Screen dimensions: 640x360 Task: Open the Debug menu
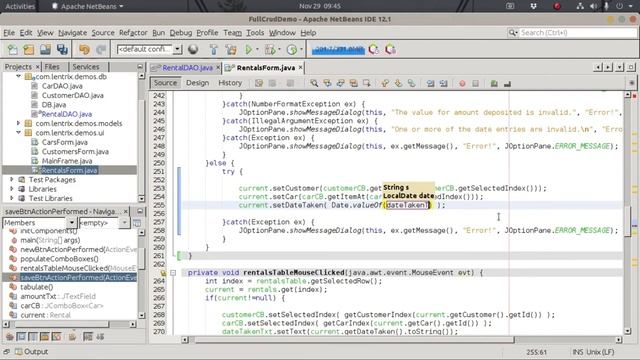point(181,33)
